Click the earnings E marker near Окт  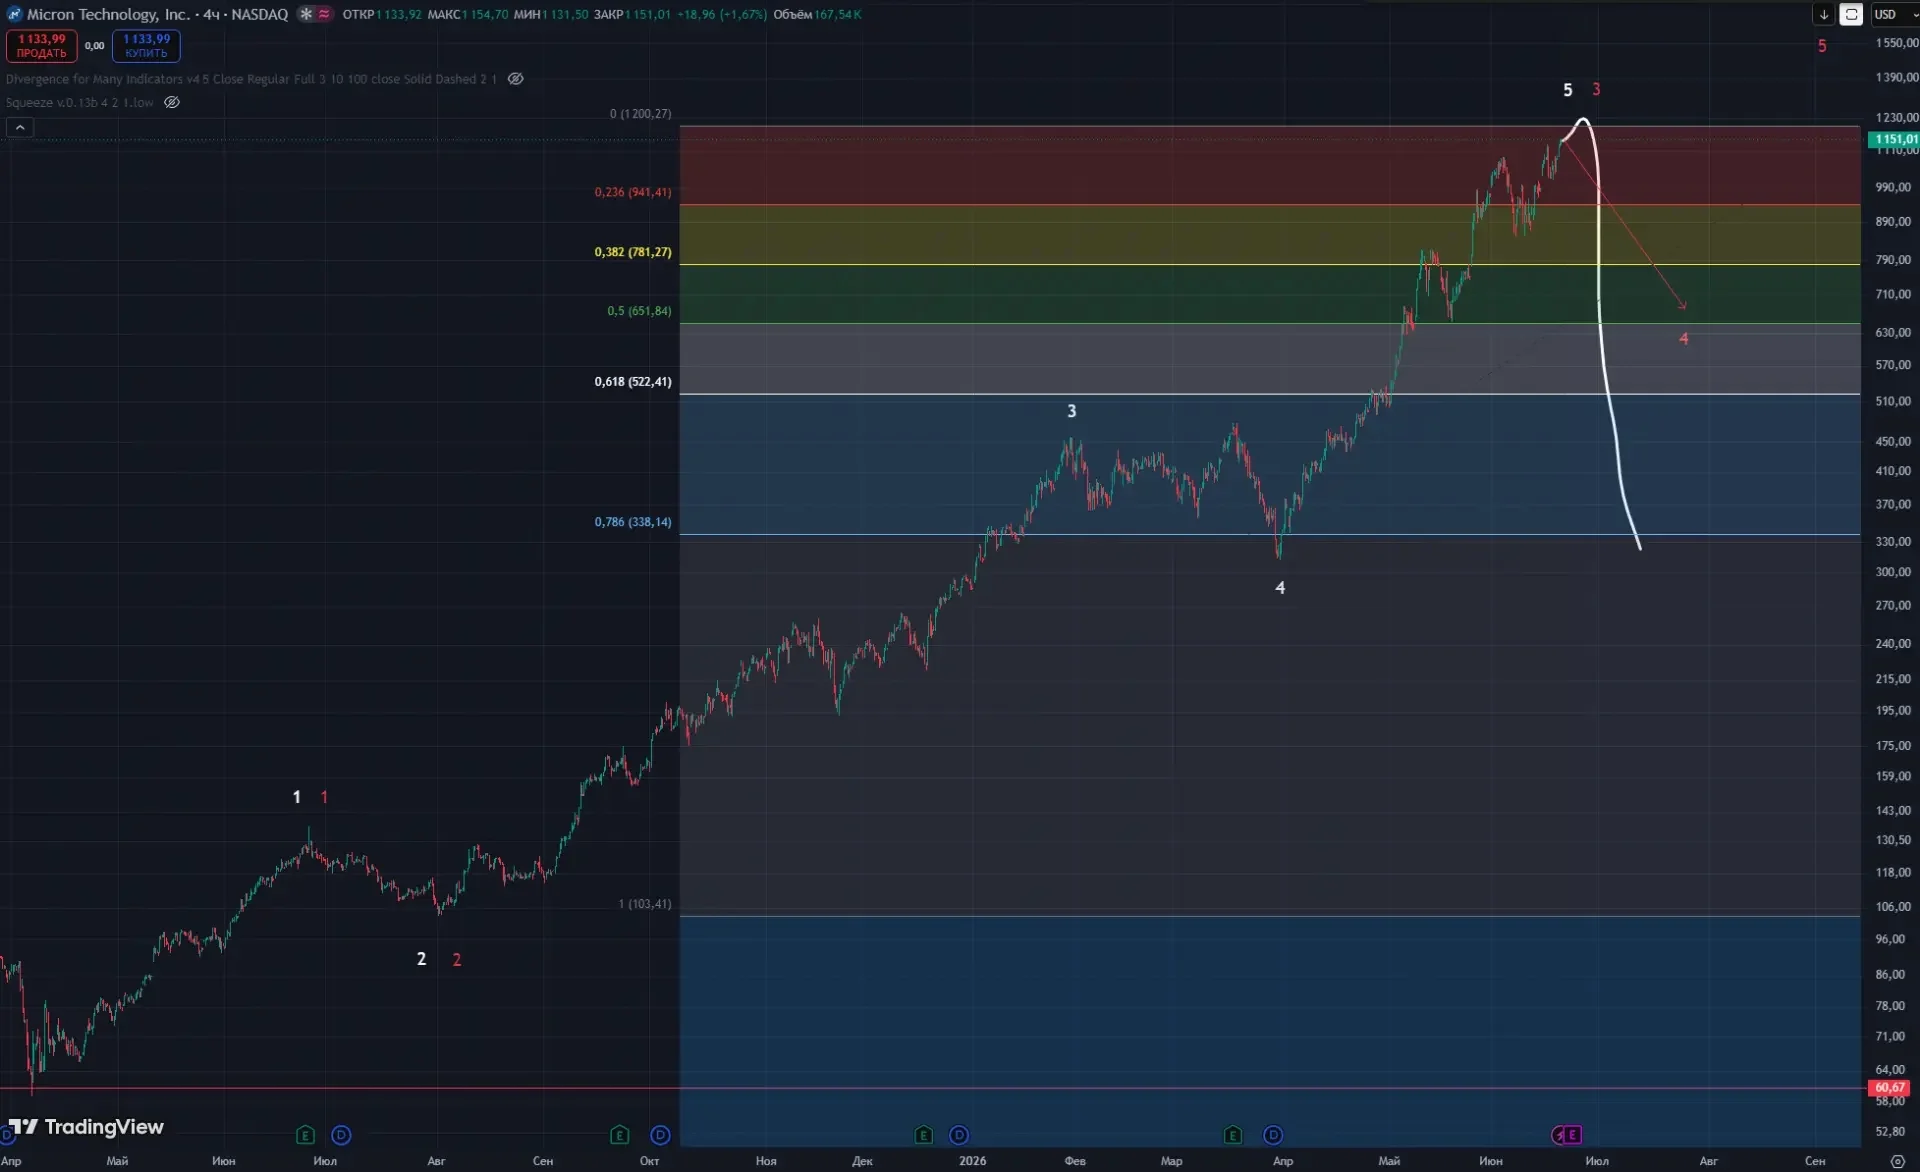620,1135
